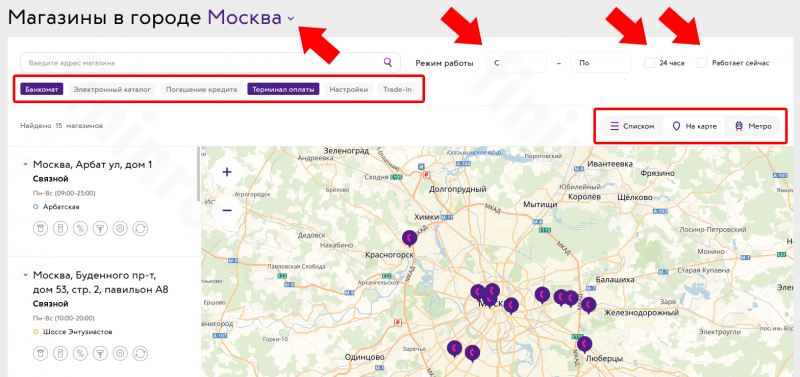Expand the Арбат ул store entry
The image size is (800, 377).
[24, 164]
